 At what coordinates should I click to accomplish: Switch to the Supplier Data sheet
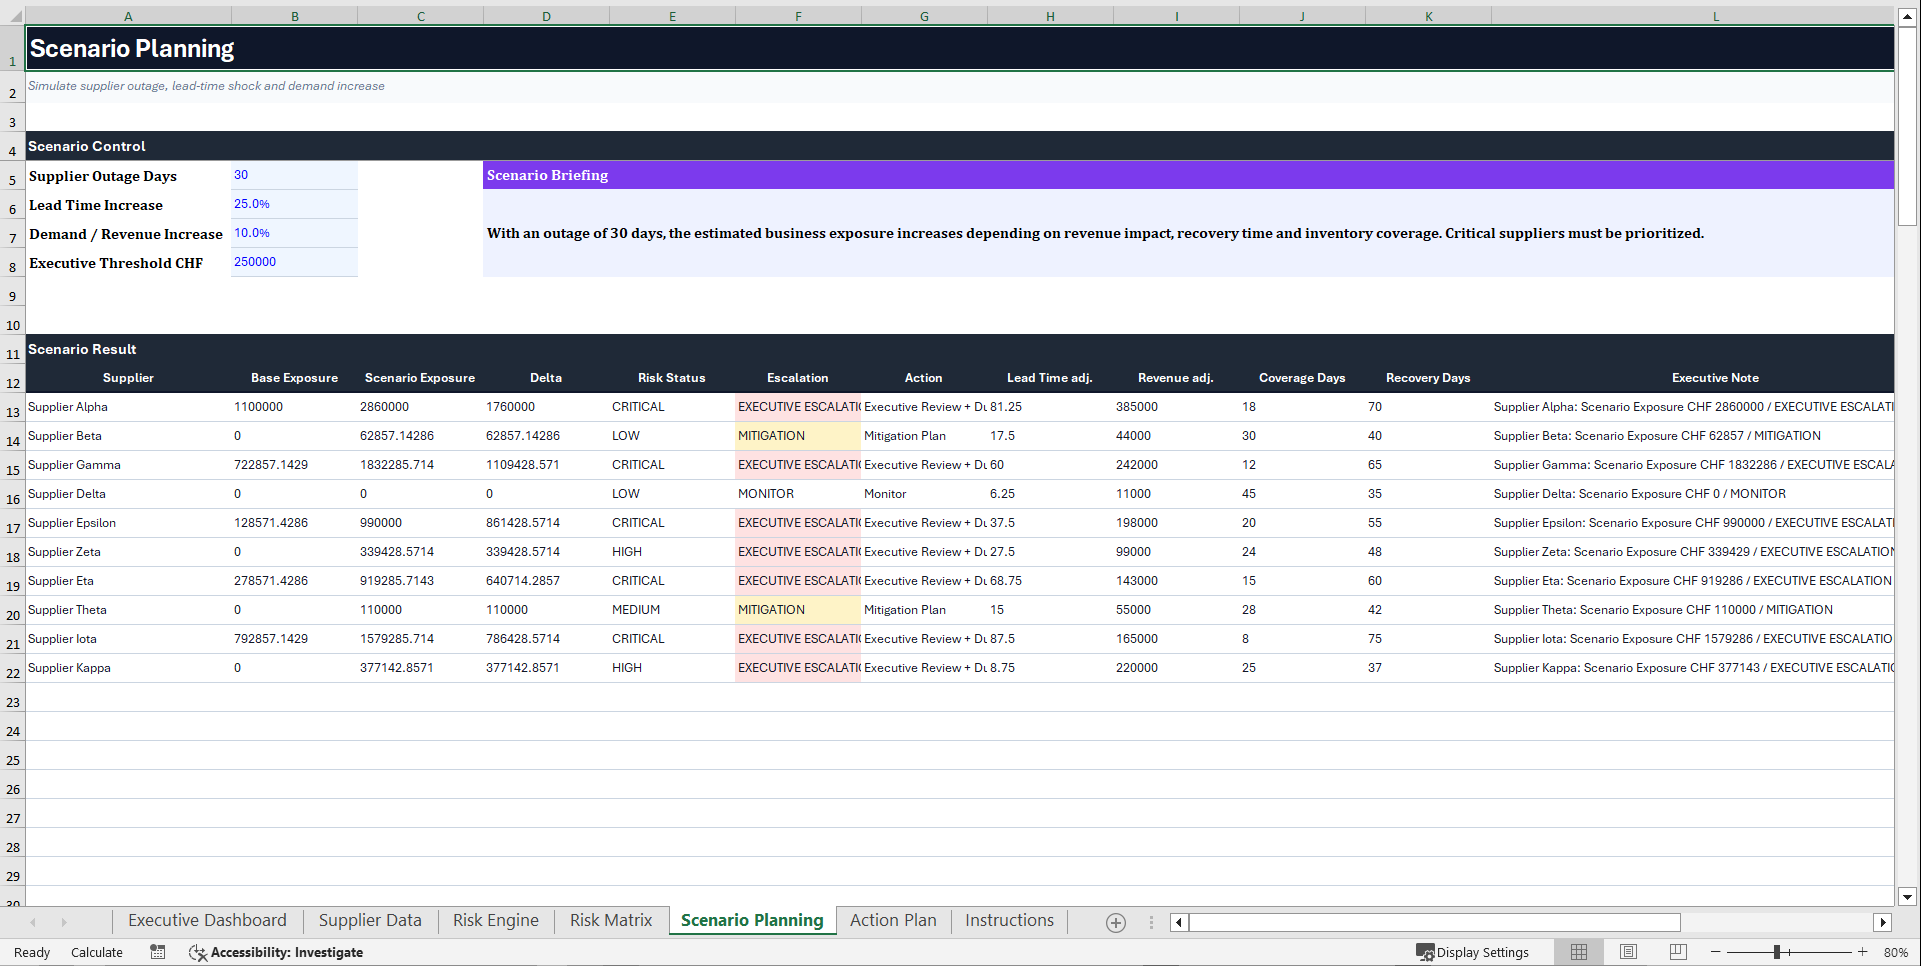[370, 920]
